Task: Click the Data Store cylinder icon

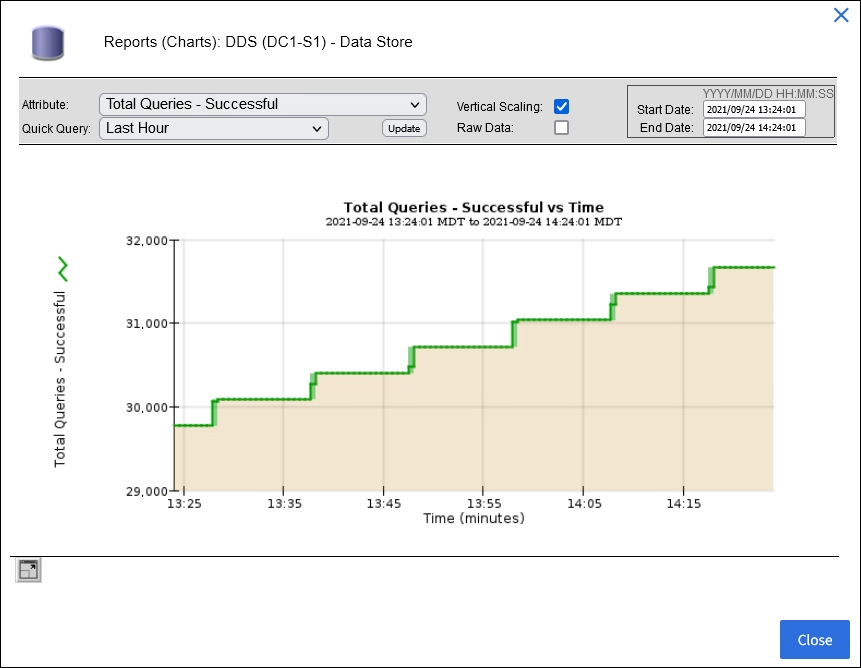Action: (47, 43)
